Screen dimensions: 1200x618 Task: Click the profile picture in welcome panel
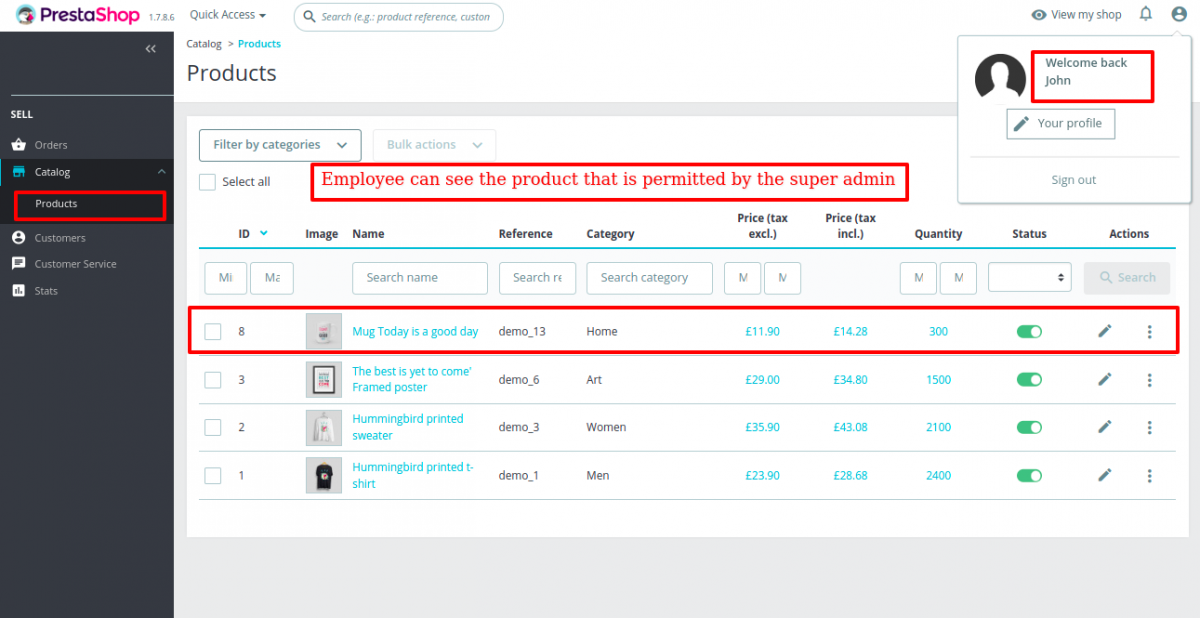(1000, 79)
